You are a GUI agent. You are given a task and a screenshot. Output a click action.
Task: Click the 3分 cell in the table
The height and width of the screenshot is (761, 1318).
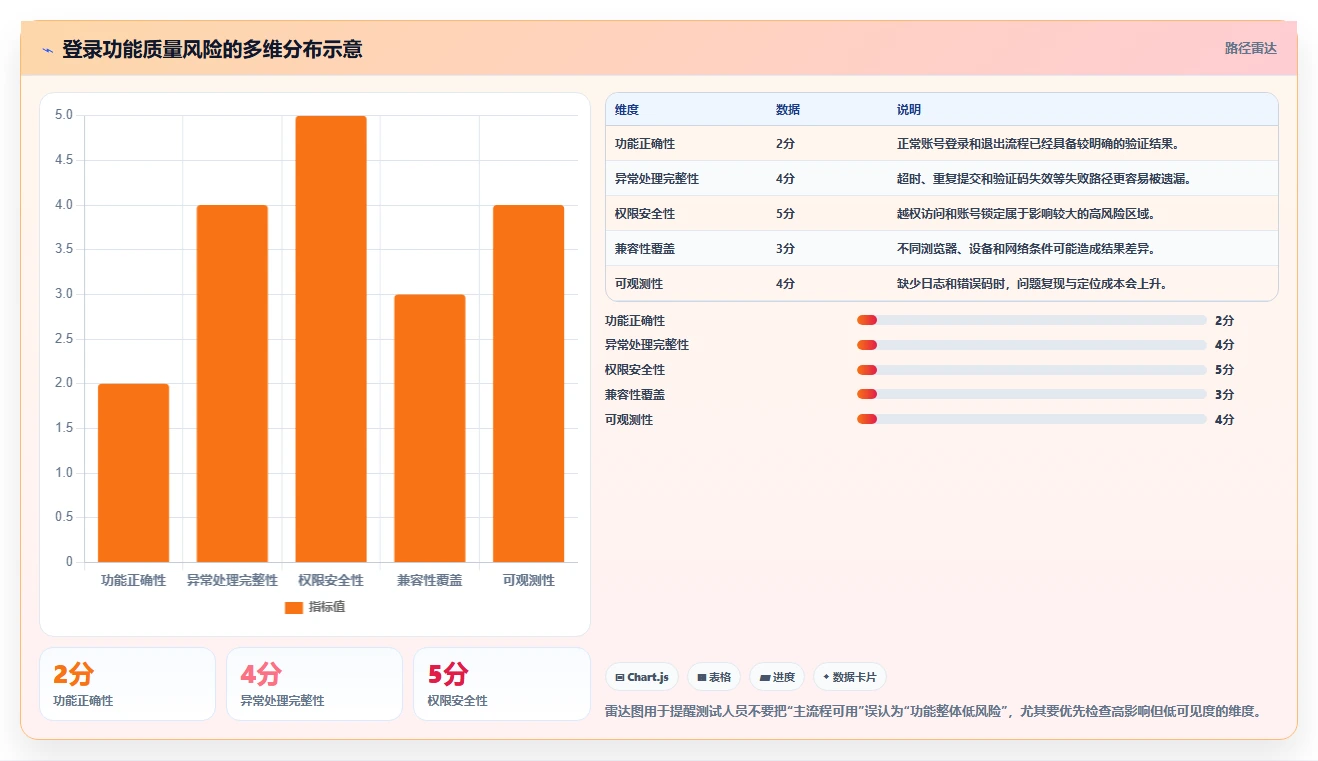click(785, 249)
